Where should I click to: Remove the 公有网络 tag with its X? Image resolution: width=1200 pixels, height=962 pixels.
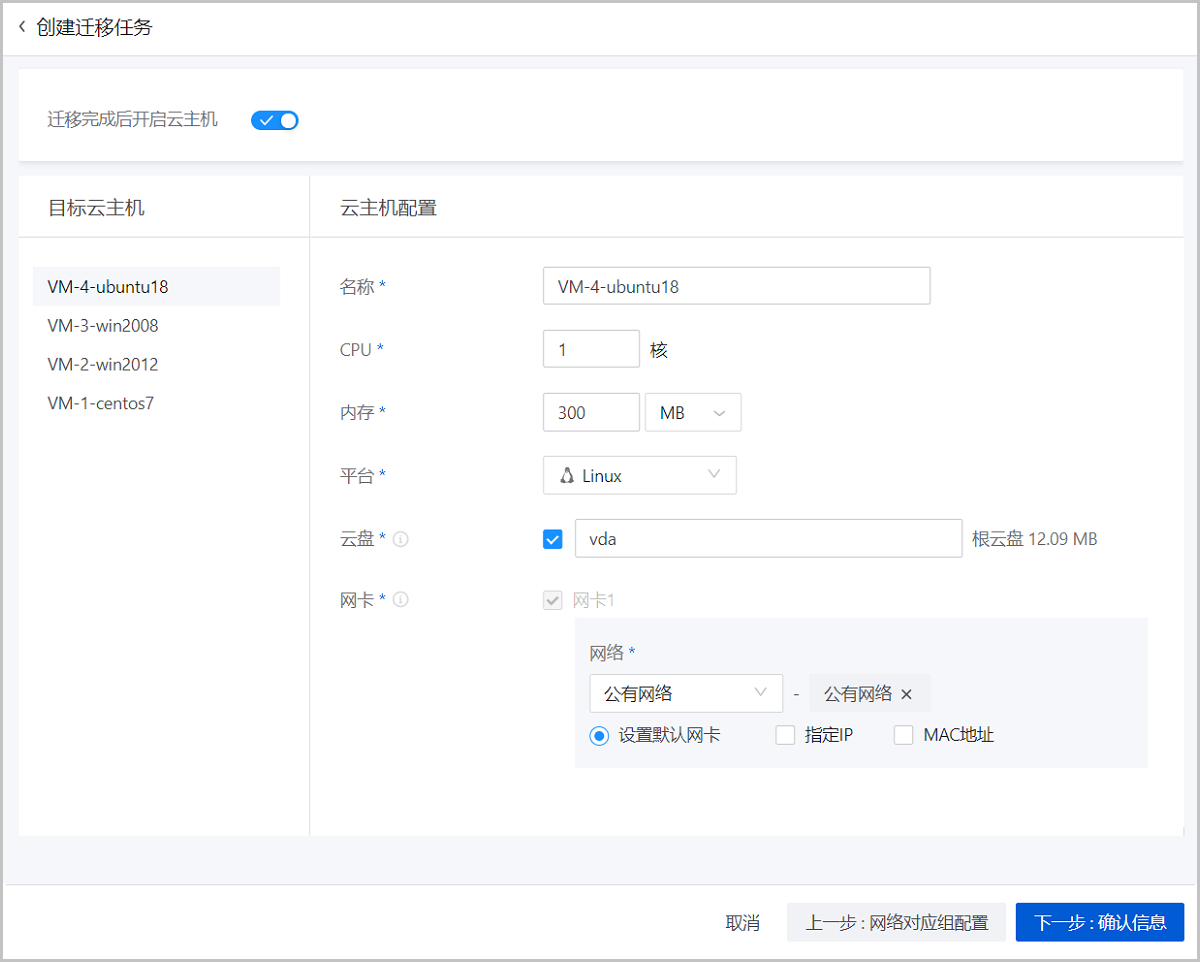(907, 694)
